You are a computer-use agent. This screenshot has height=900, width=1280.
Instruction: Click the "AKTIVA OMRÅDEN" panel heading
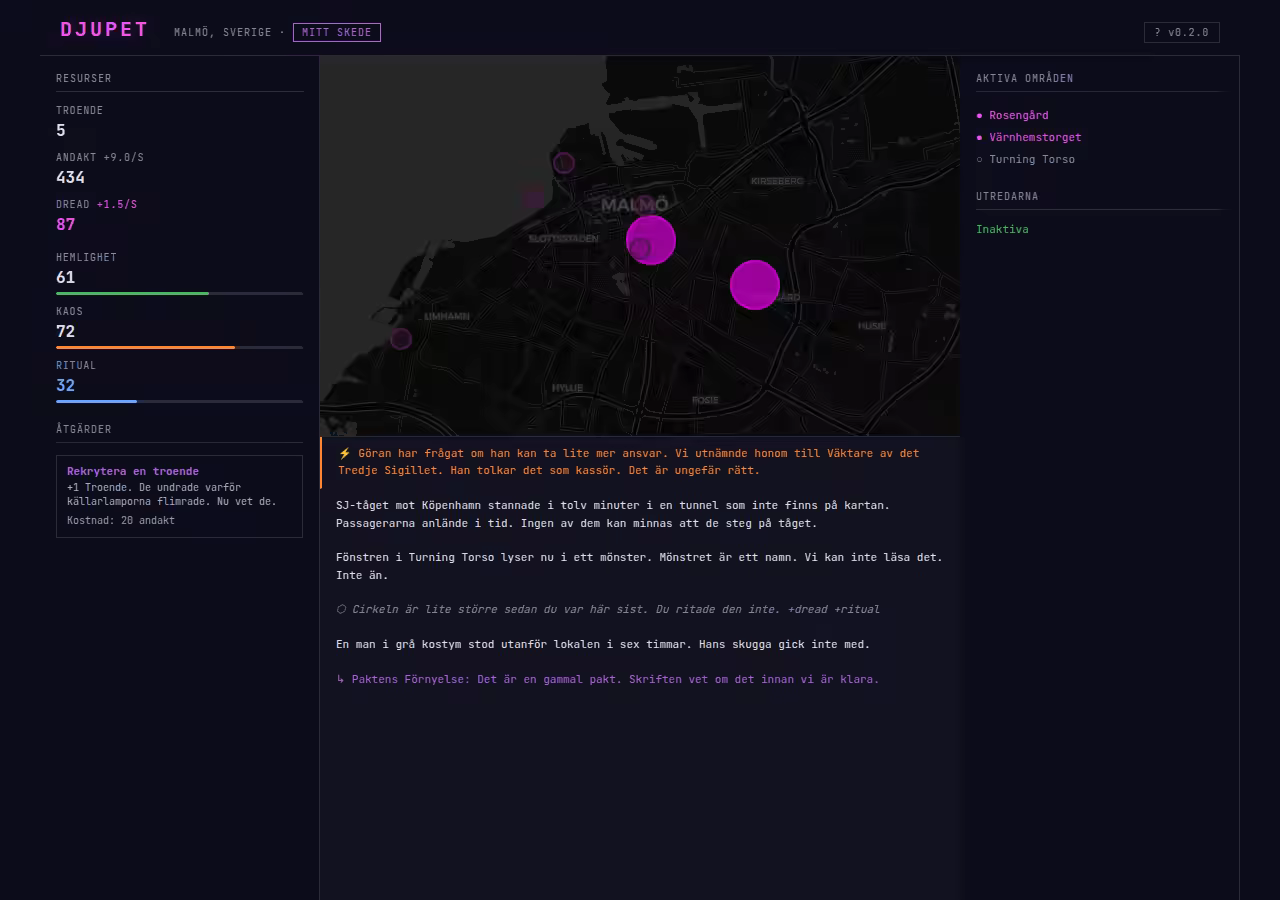1025,78
